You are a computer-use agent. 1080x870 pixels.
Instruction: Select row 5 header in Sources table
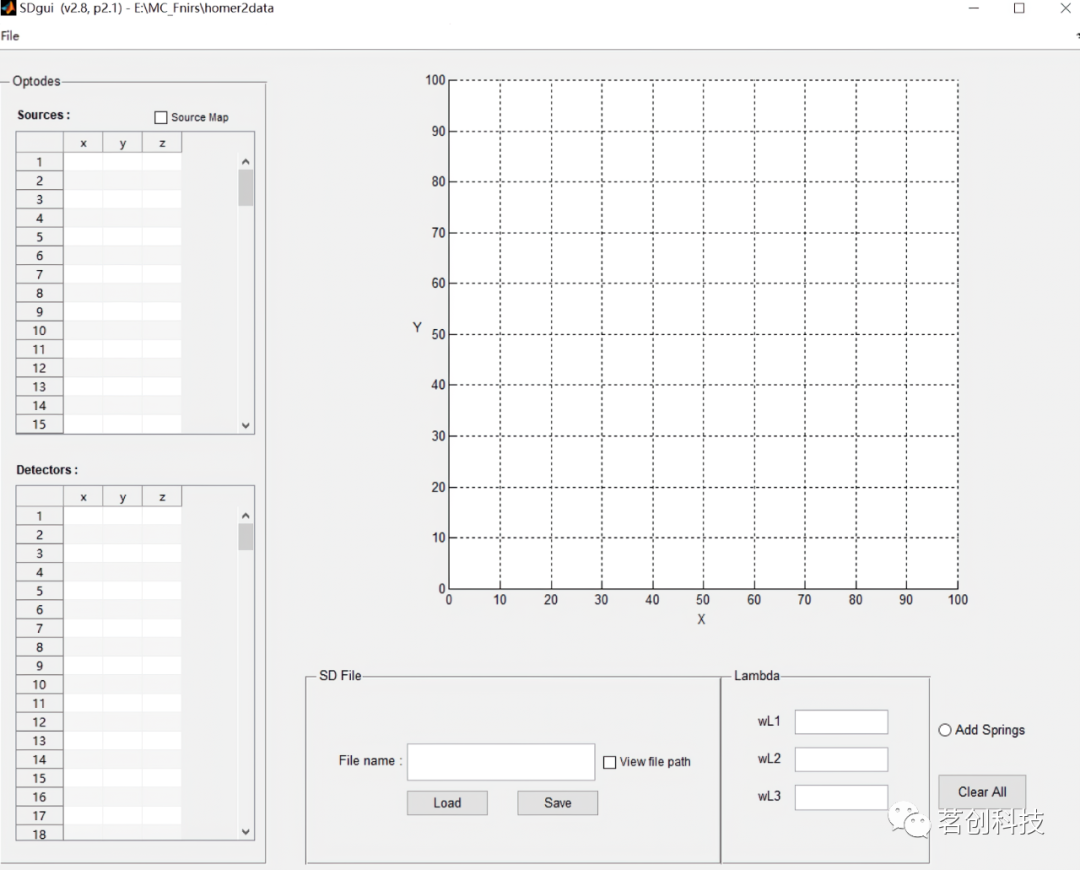click(x=39, y=237)
